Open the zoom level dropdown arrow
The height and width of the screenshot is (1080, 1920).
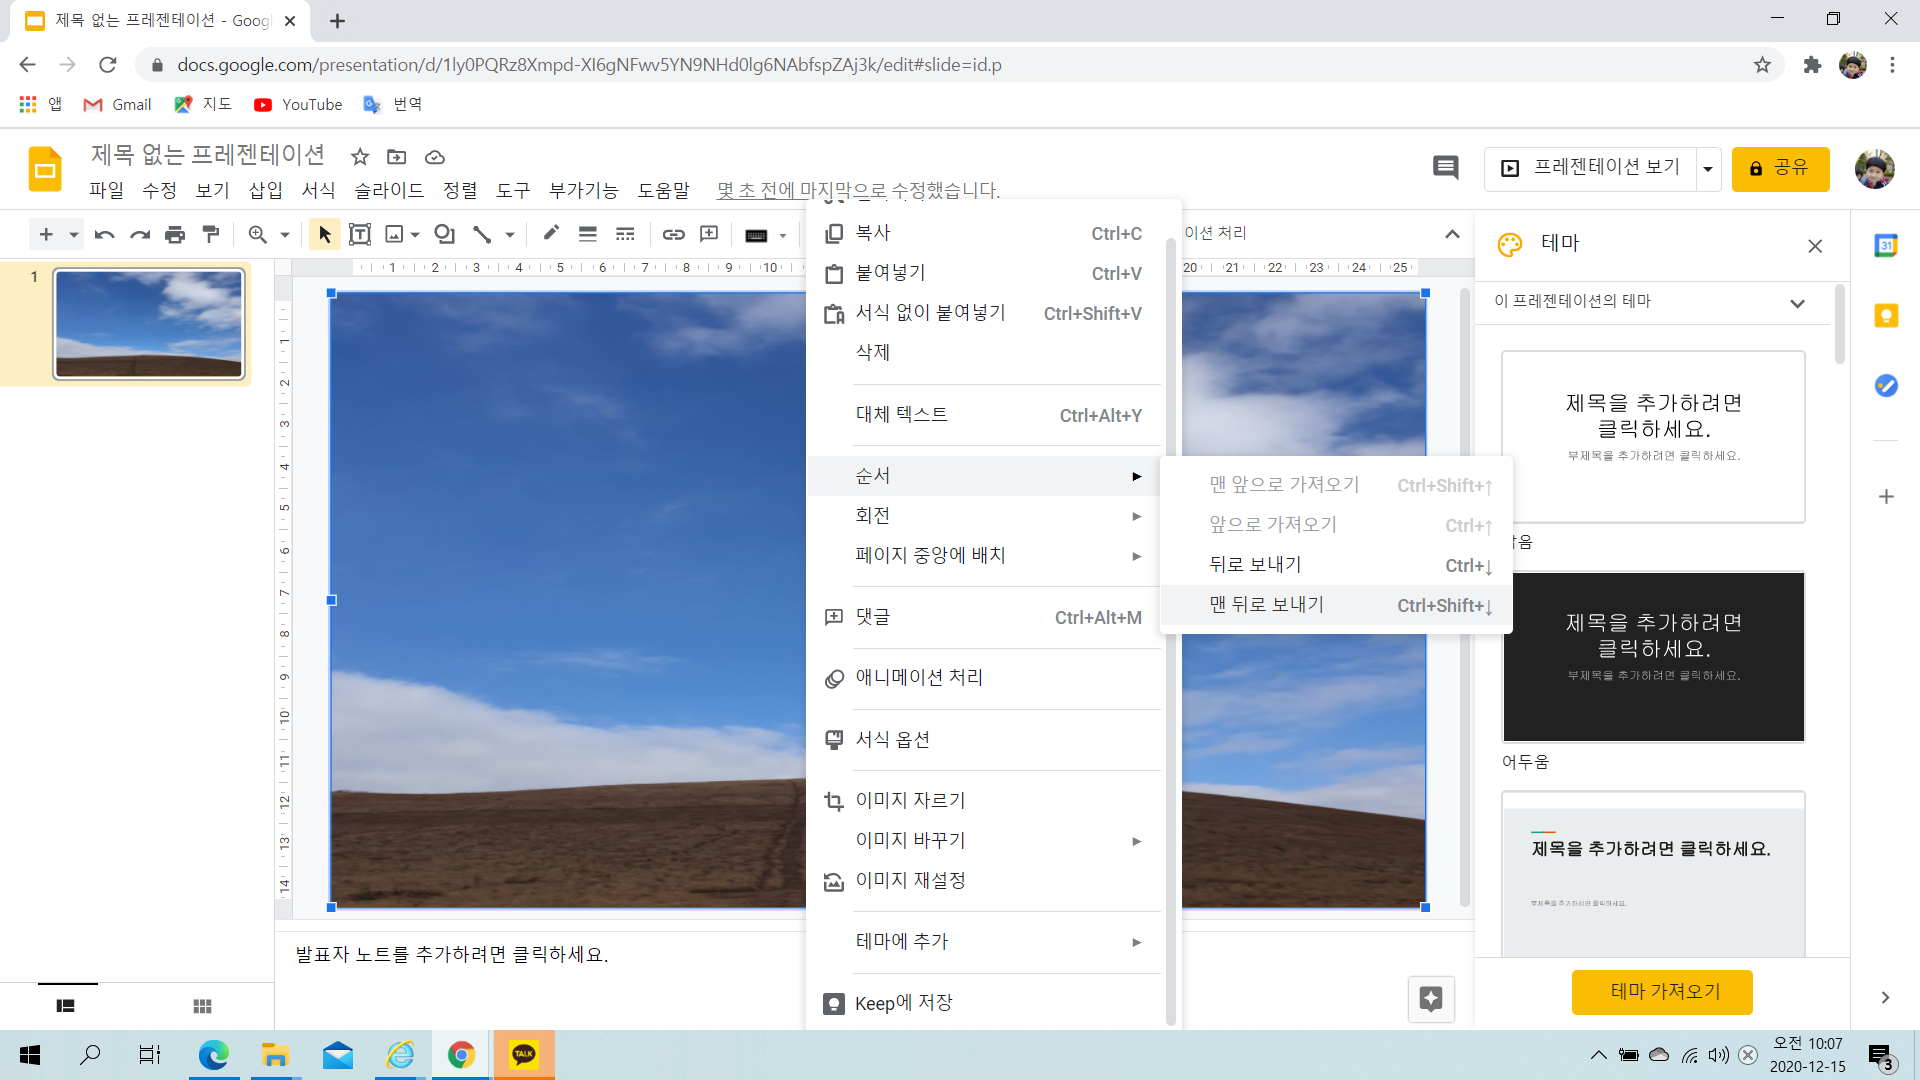(x=285, y=235)
